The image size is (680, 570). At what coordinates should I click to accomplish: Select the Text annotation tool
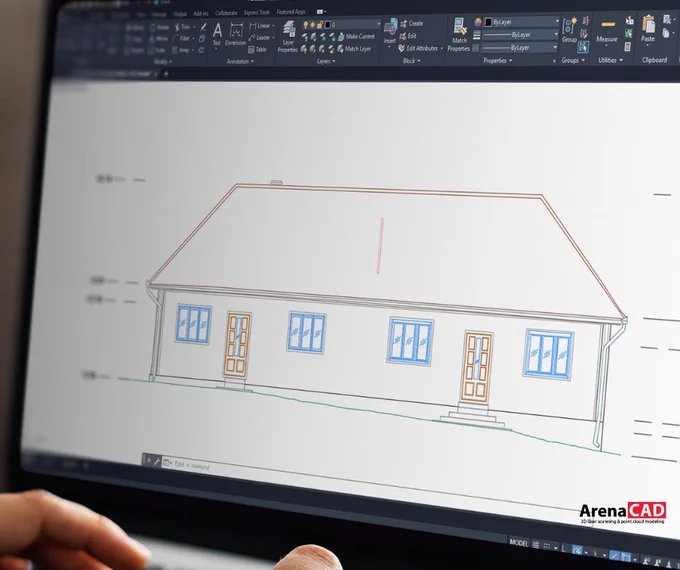click(217, 33)
